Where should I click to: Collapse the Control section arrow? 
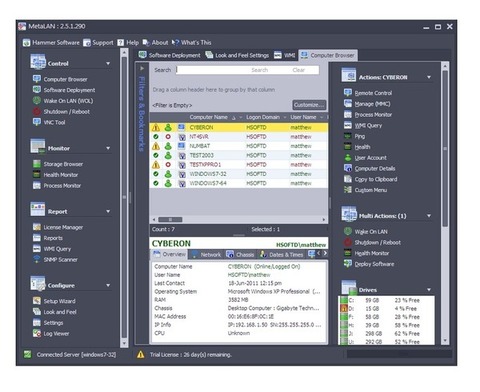(108, 63)
